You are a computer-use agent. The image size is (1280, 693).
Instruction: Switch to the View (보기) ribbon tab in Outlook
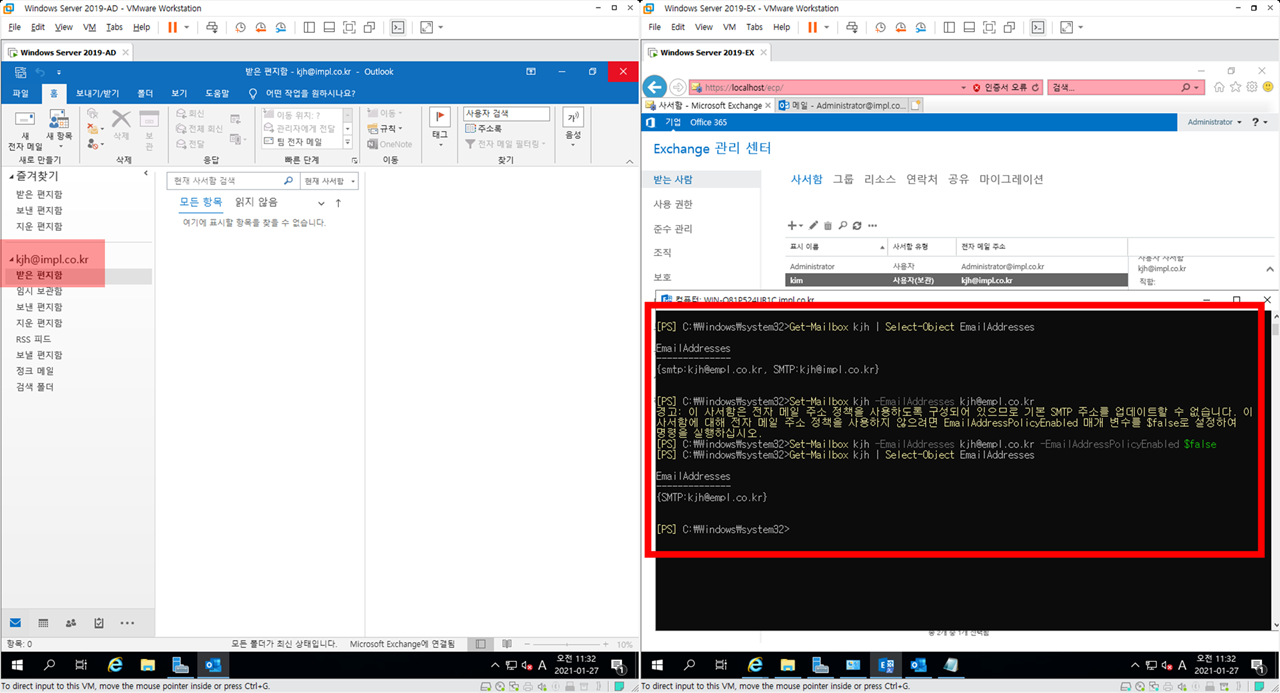[x=179, y=93]
